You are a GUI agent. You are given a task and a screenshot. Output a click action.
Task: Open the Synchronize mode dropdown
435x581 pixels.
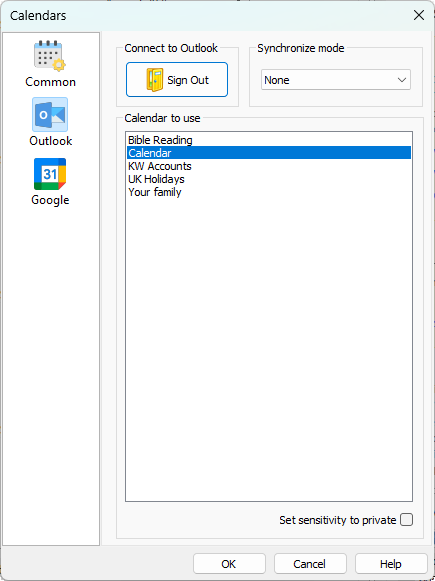pyautogui.click(x=336, y=80)
